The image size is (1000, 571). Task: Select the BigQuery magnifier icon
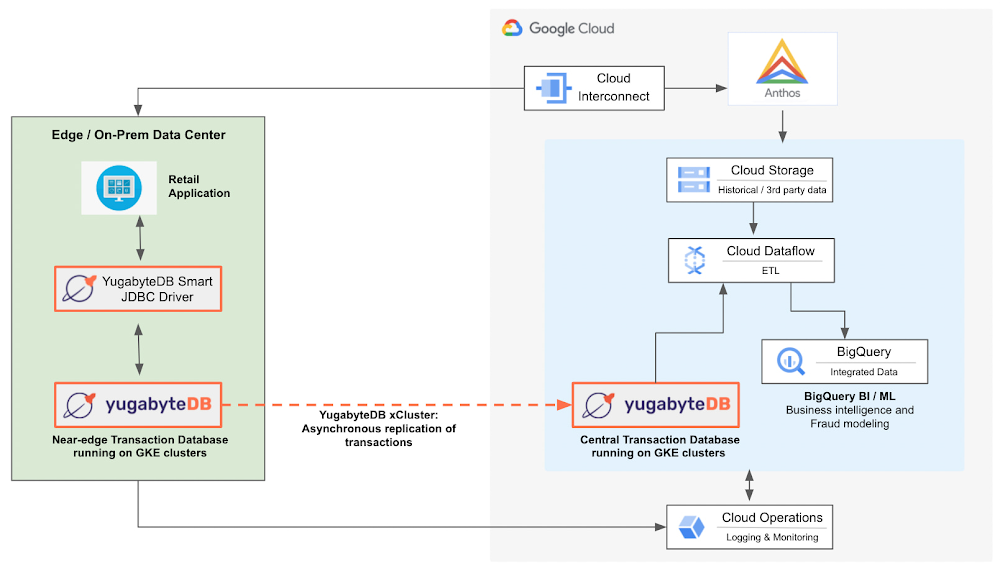[x=789, y=361]
